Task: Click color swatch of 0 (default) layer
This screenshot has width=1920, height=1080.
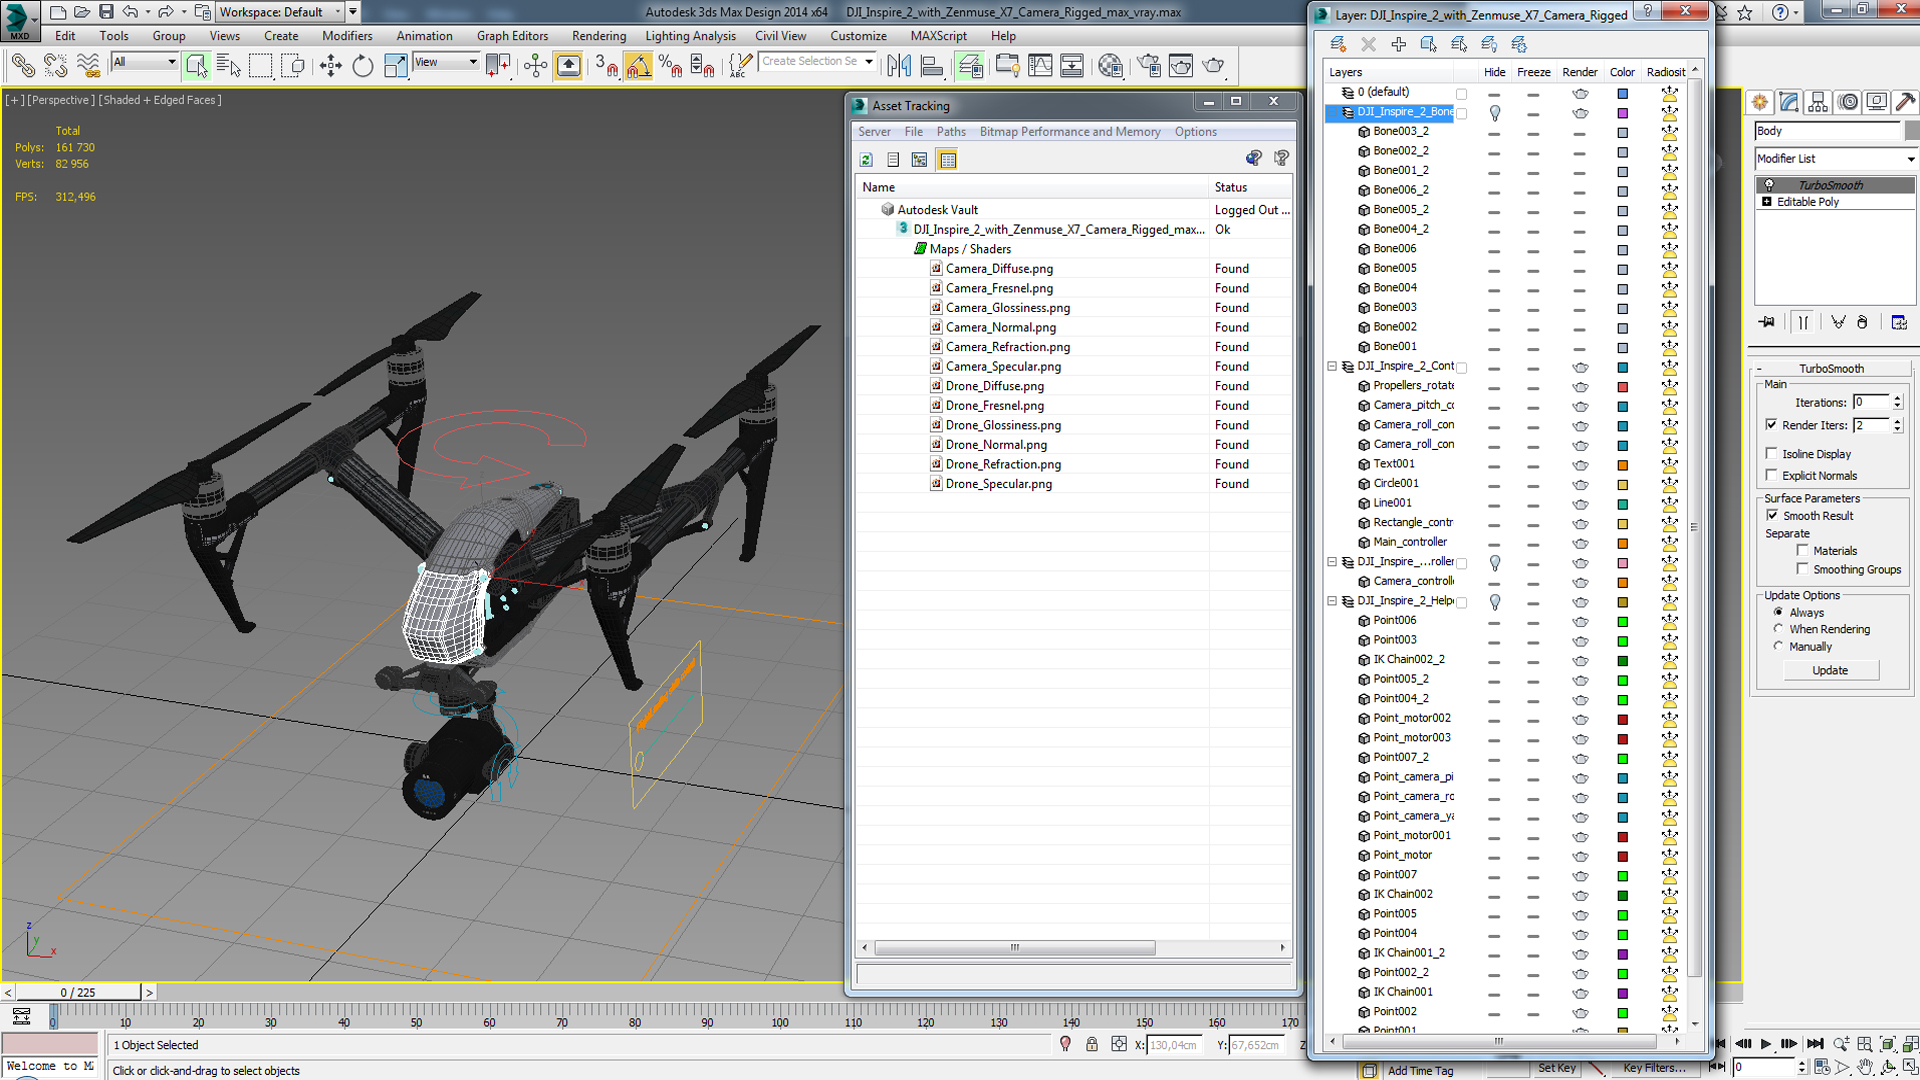Action: click(1622, 93)
